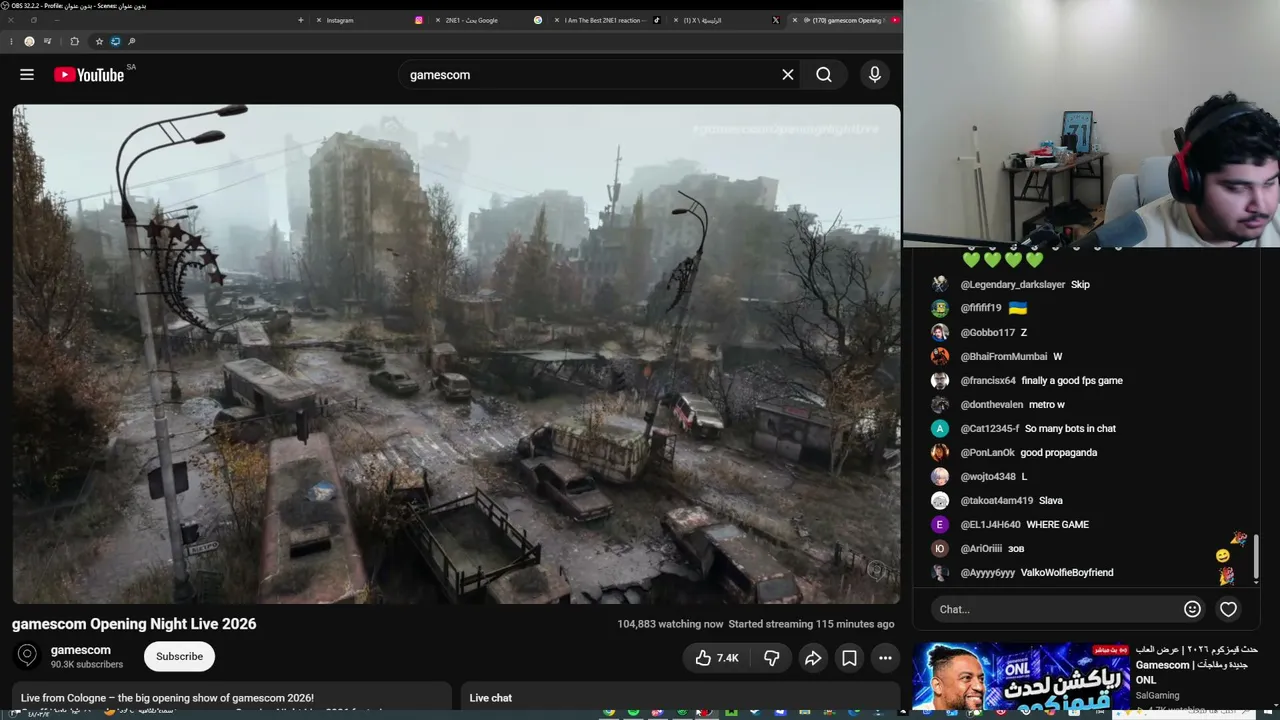The width and height of the screenshot is (1280, 720).
Task: Click @wojto4348's avatar in chat
Action: [x=940, y=476]
